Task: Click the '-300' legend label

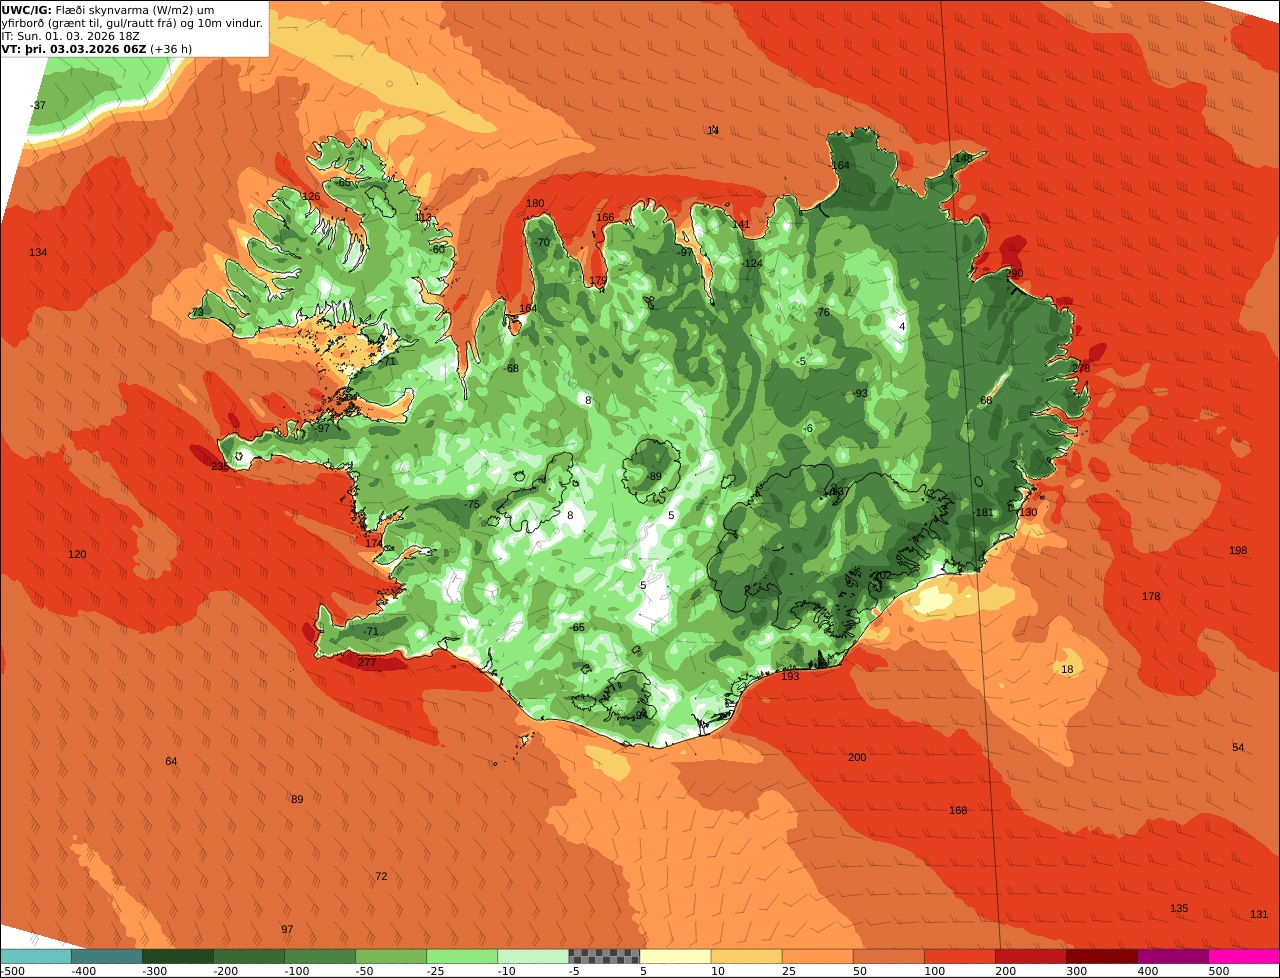Action: pos(155,971)
